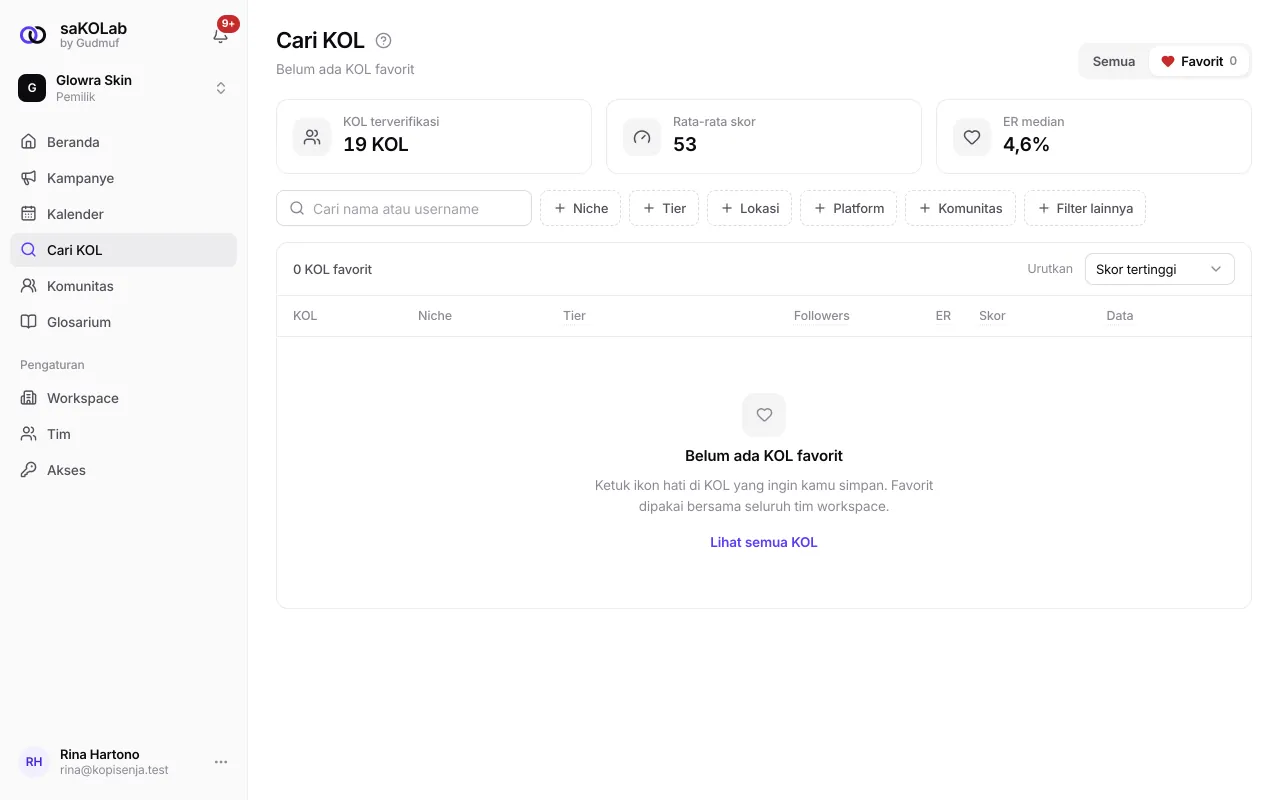Sort by the Followers column header

click(821, 316)
